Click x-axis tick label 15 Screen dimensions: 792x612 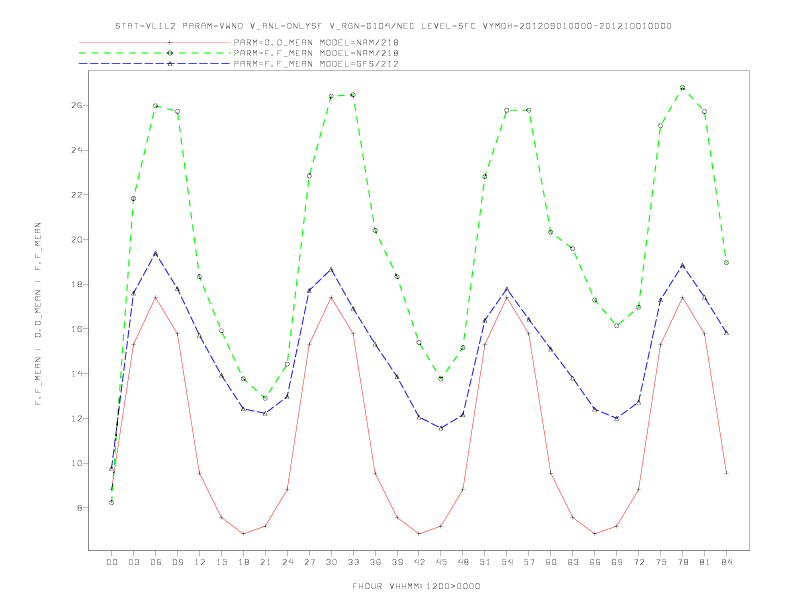point(221,562)
